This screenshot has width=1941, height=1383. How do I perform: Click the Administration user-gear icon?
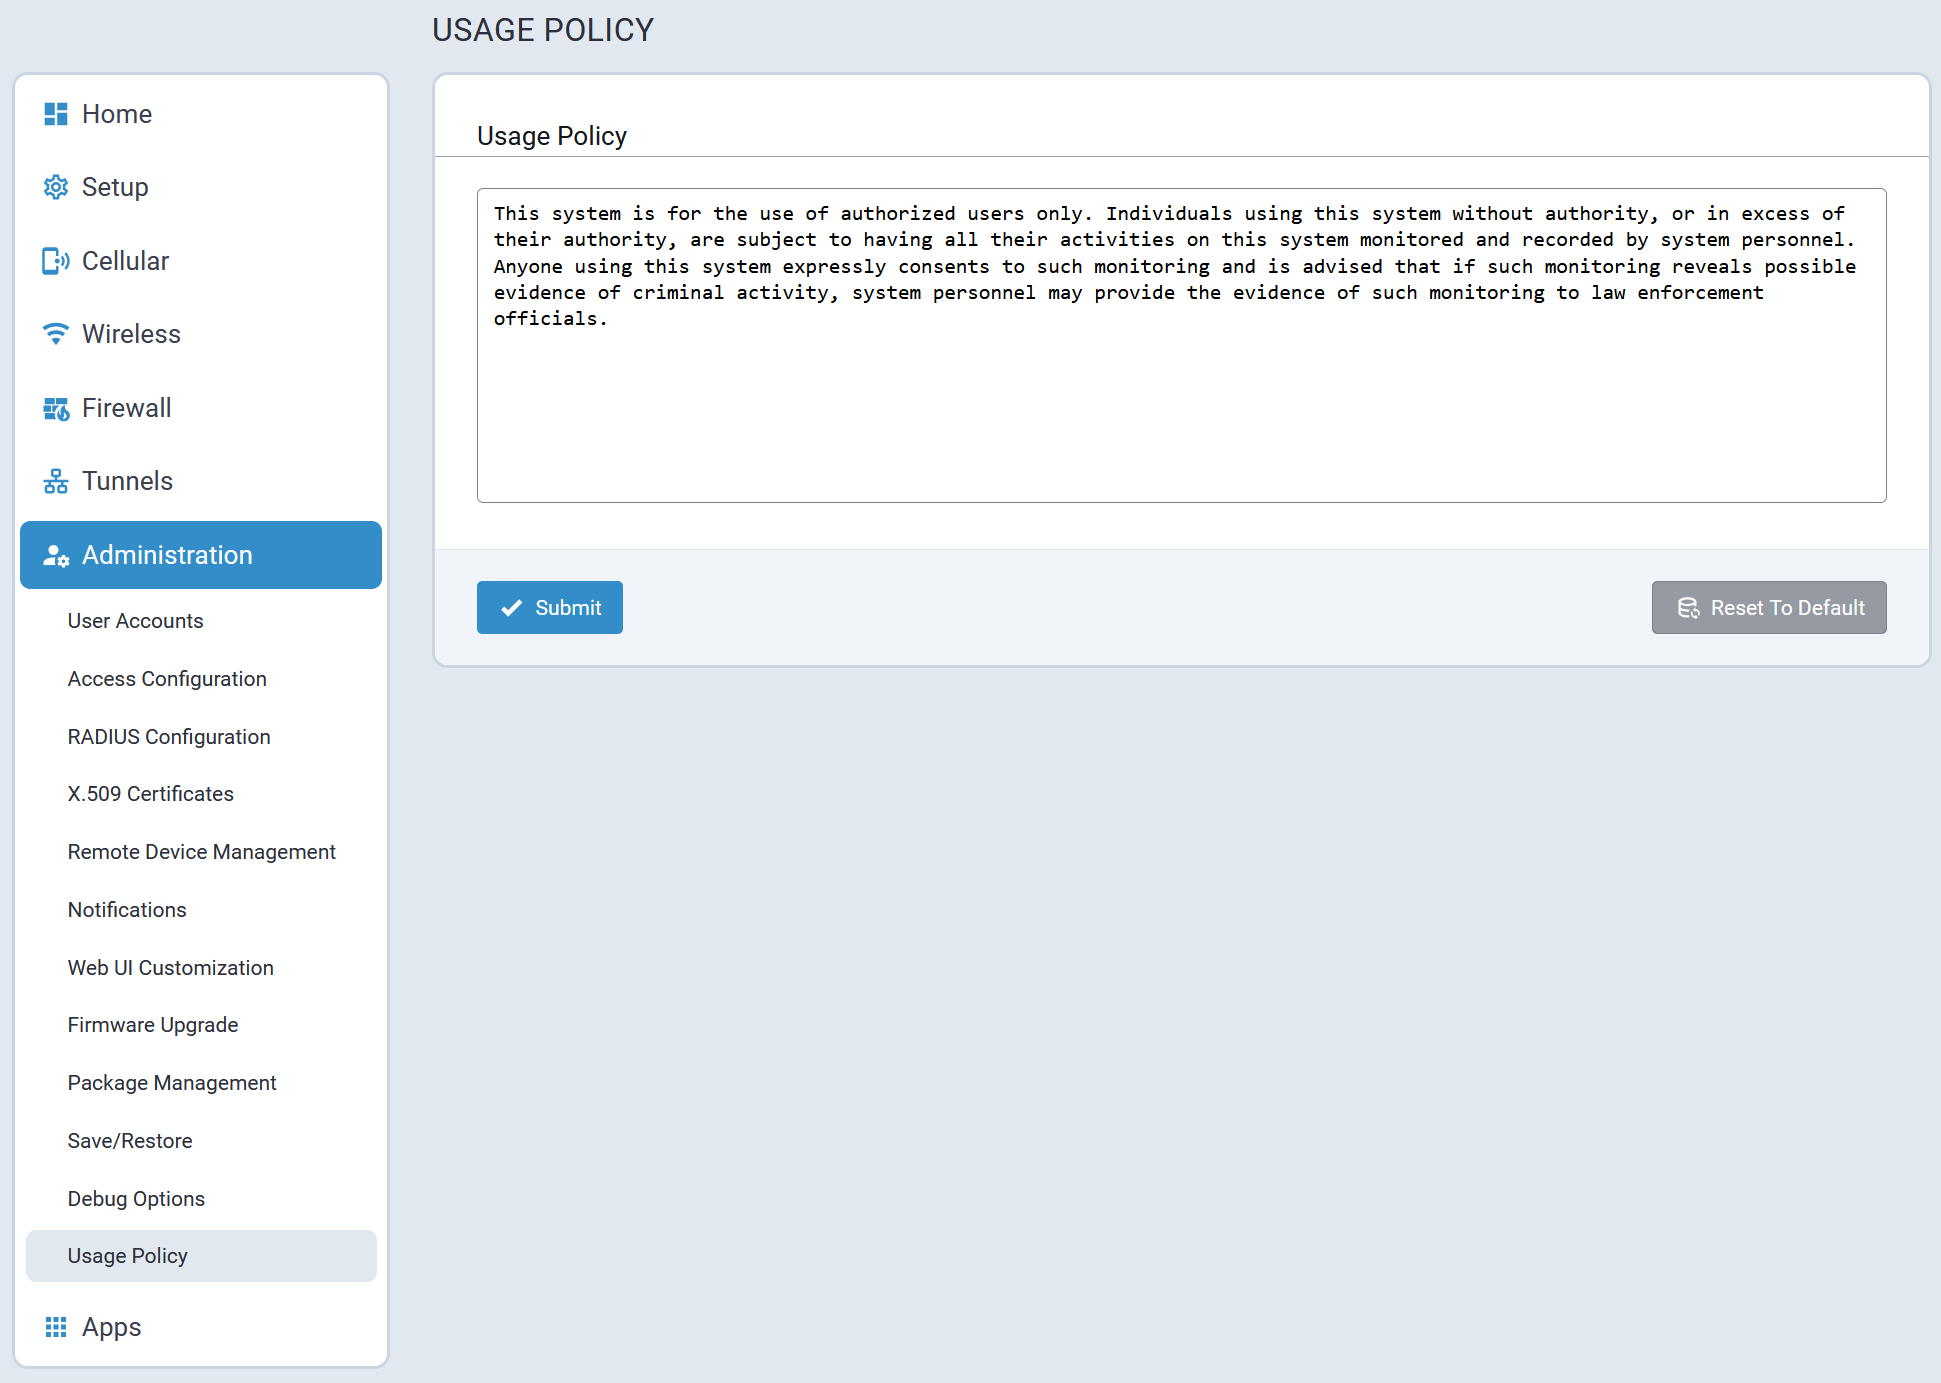(56, 555)
